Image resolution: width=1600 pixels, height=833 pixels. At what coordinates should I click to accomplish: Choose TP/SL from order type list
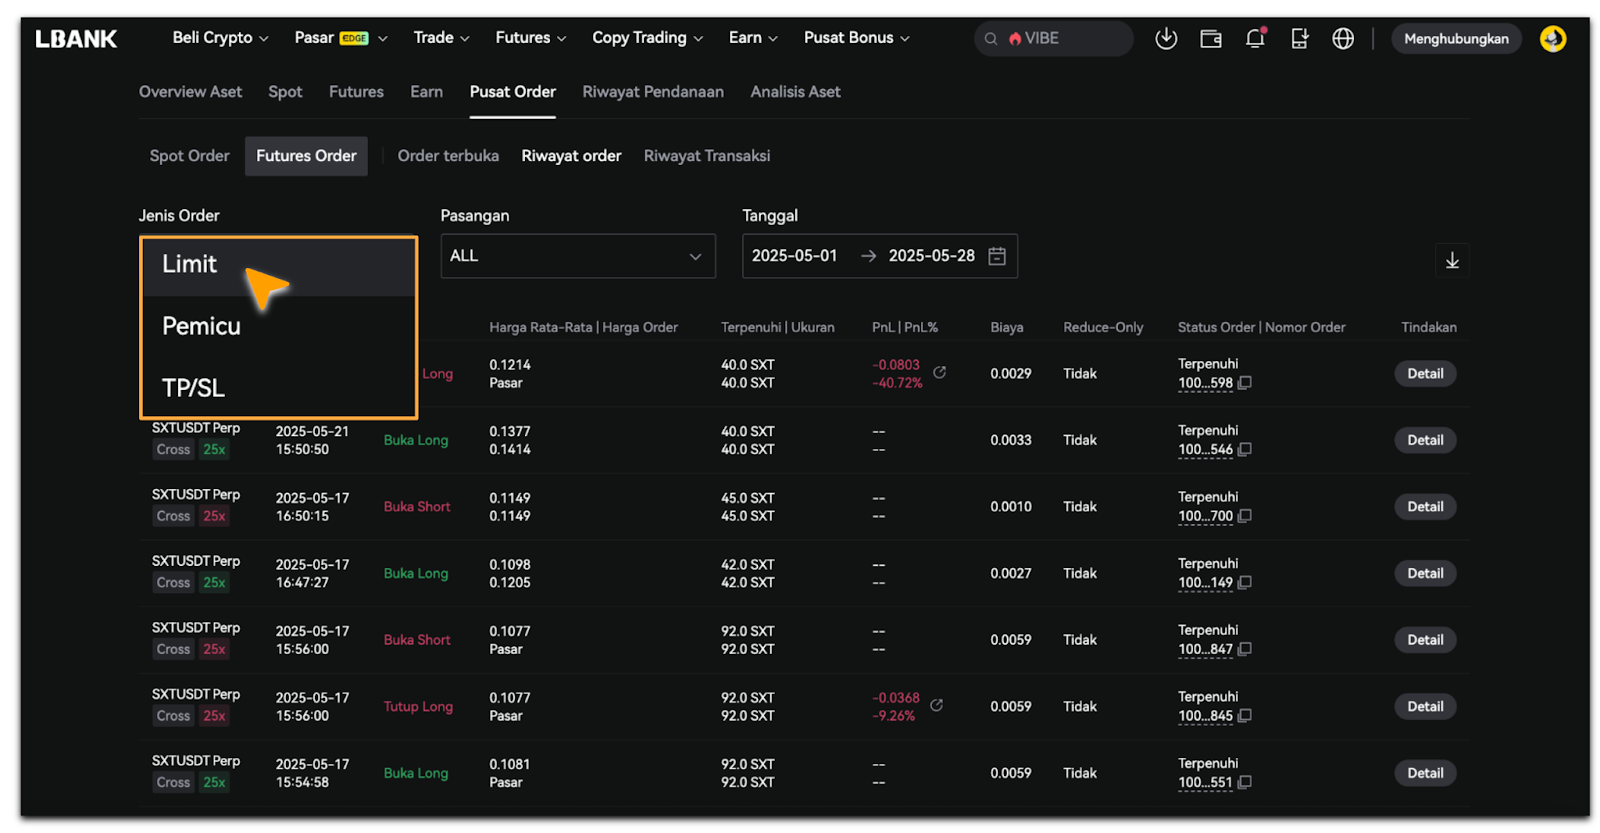tap(193, 388)
